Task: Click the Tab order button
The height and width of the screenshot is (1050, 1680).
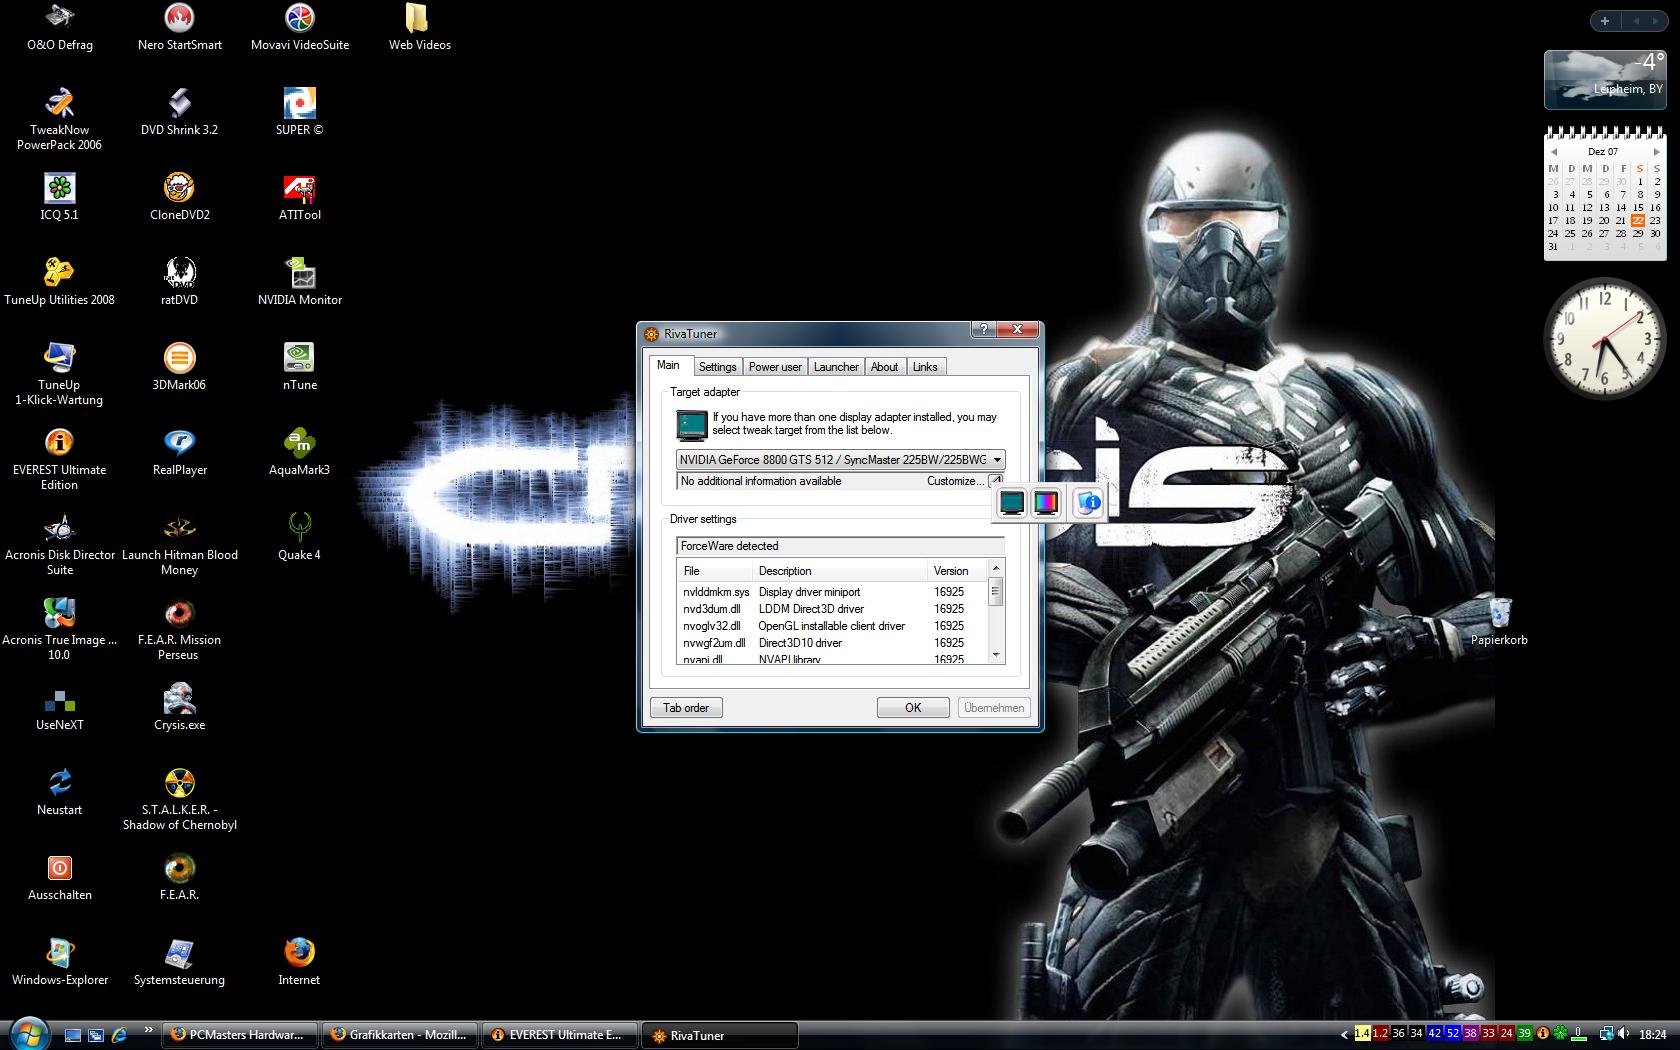Action: pos(686,708)
